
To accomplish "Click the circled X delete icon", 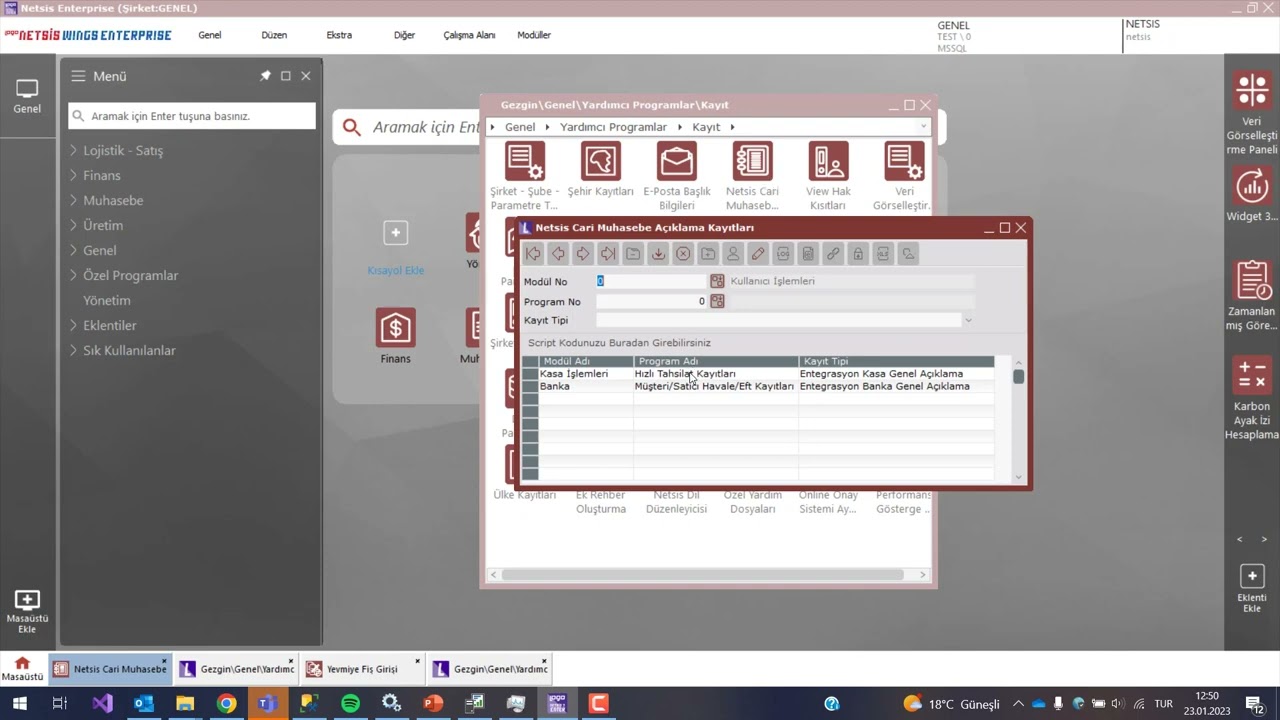I will tap(683, 254).
